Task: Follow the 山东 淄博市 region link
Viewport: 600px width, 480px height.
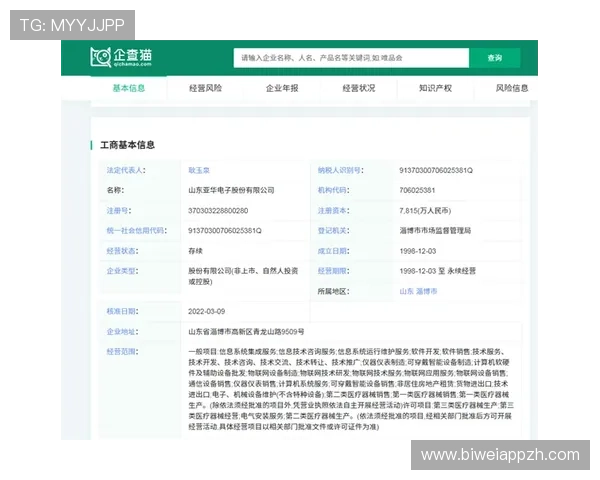Action: (x=418, y=291)
